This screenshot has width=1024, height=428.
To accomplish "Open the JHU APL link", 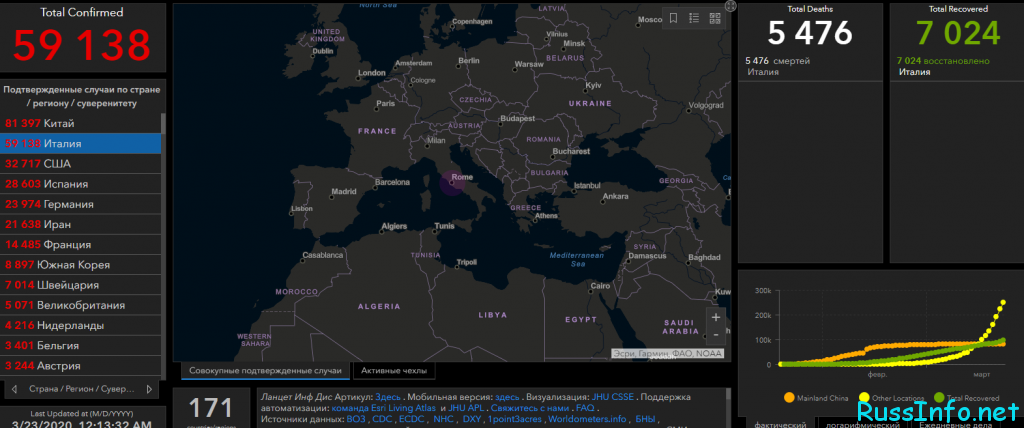I will (466, 408).
